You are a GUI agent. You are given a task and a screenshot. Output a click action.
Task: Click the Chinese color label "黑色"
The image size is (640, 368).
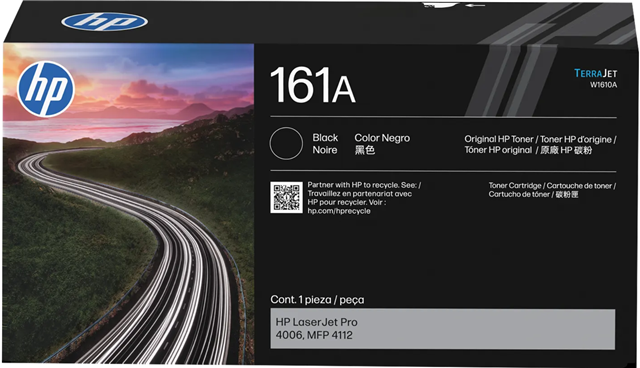pos(364,150)
